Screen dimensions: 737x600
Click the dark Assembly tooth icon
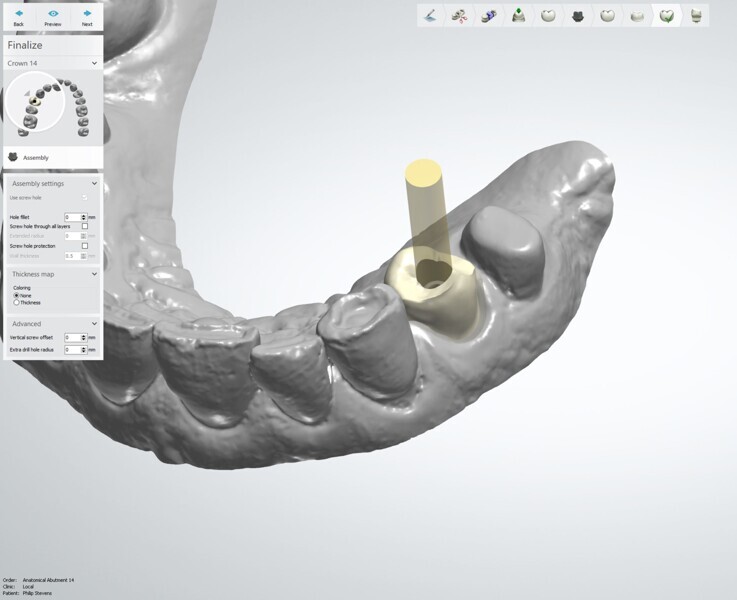[13, 157]
